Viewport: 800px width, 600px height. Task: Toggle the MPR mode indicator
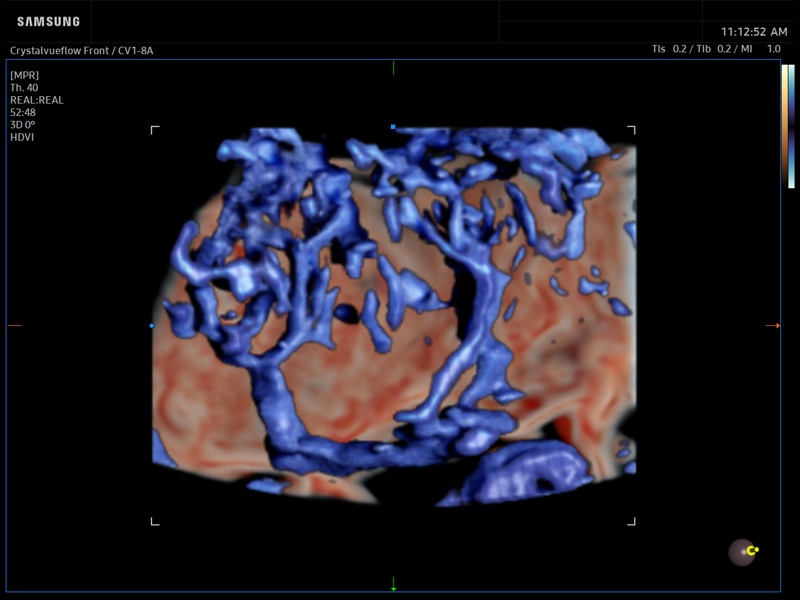pyautogui.click(x=25, y=75)
